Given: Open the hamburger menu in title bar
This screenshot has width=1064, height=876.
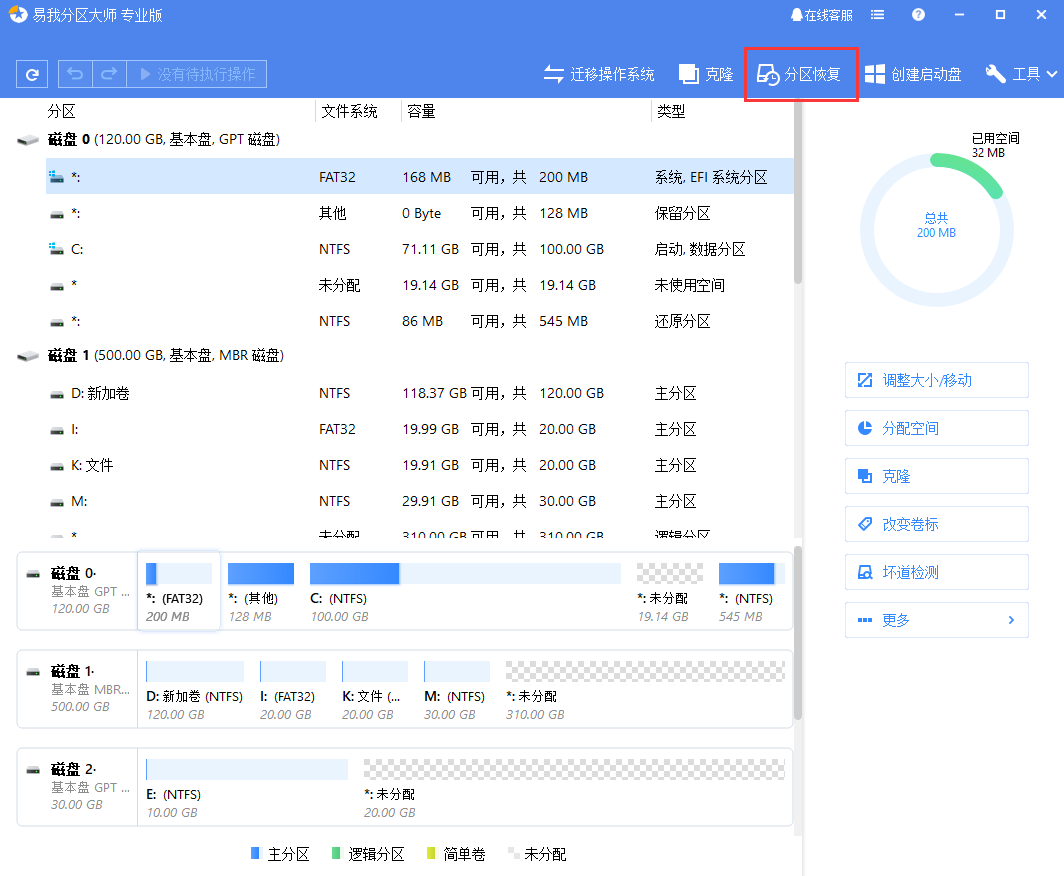Looking at the screenshot, I should coord(877,14).
